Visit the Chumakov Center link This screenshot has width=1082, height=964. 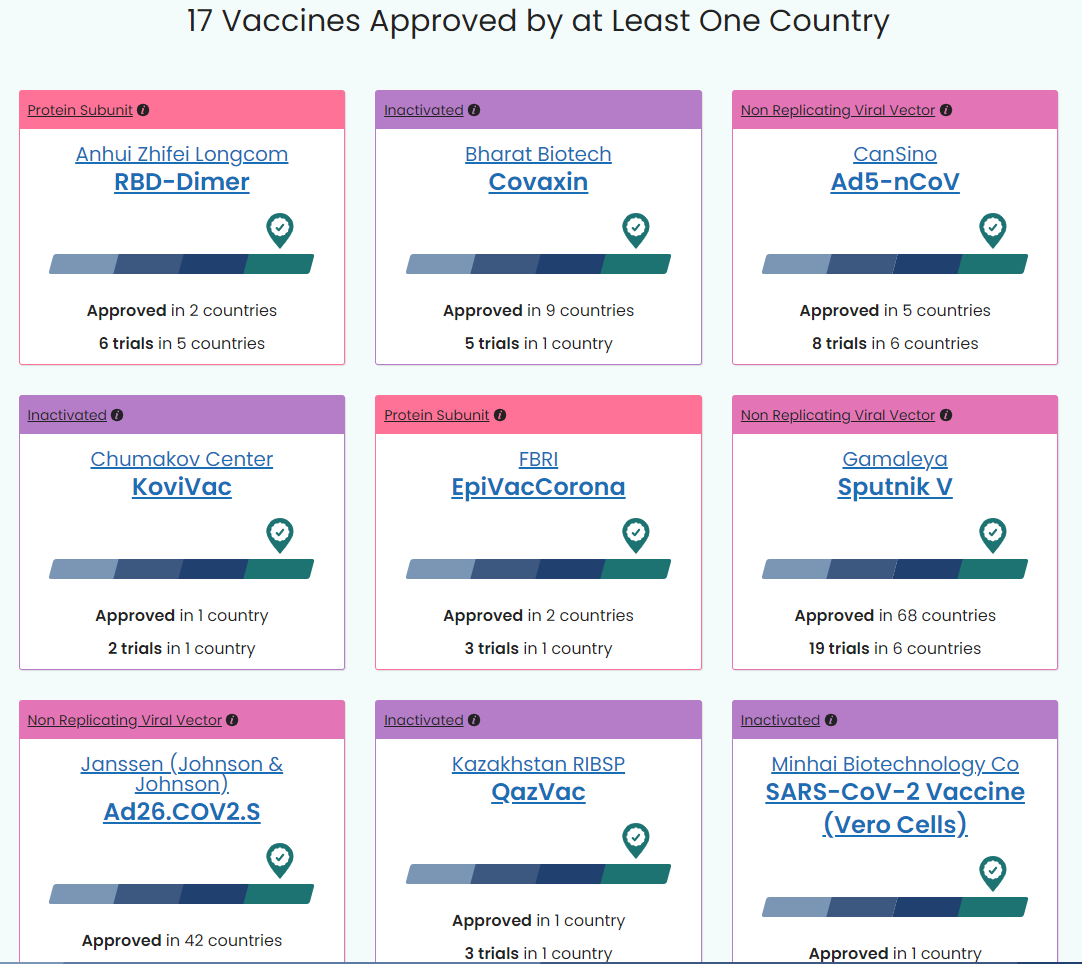181,459
